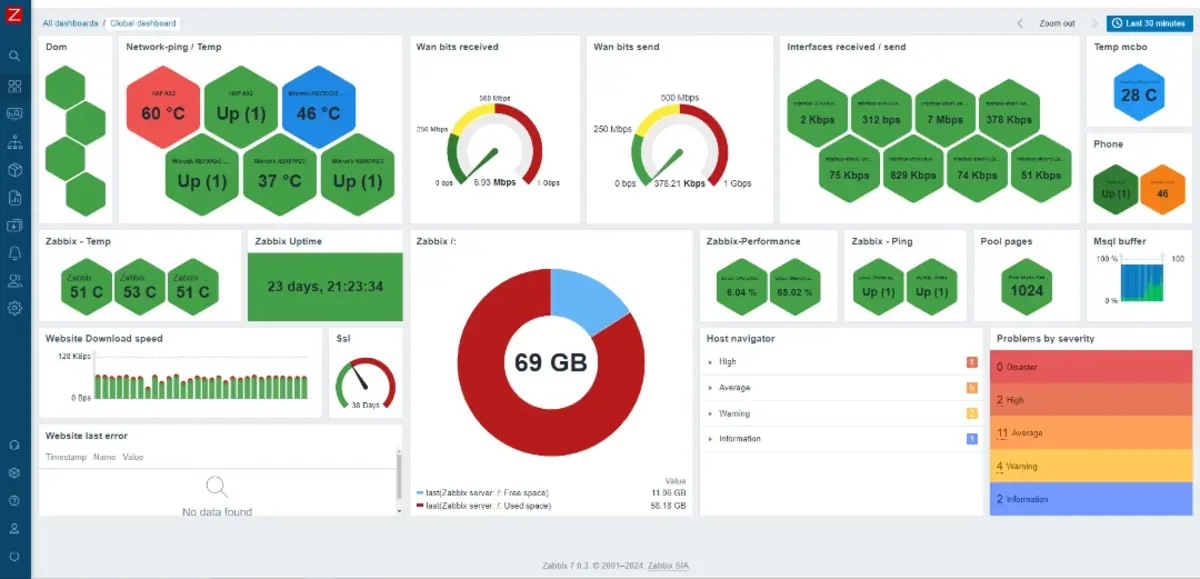Click the 378 Kbps interface hexagon

click(1008, 114)
